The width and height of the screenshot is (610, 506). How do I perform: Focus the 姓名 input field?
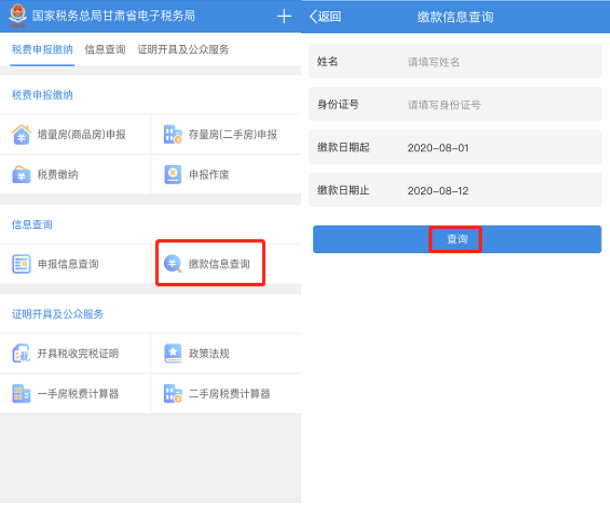455,61
